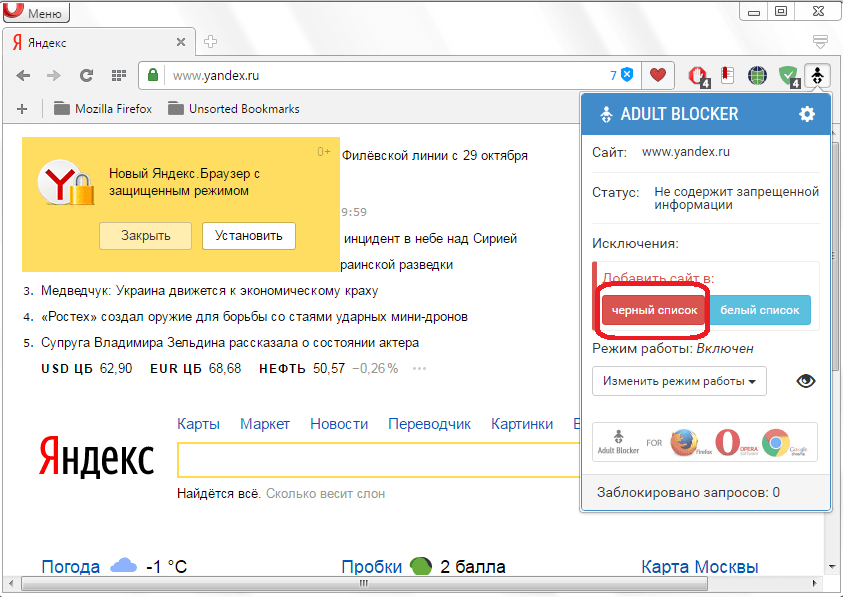This screenshot has height=597, width=843.
Task: Click the green traffic indicator icon
Action: tap(421, 566)
